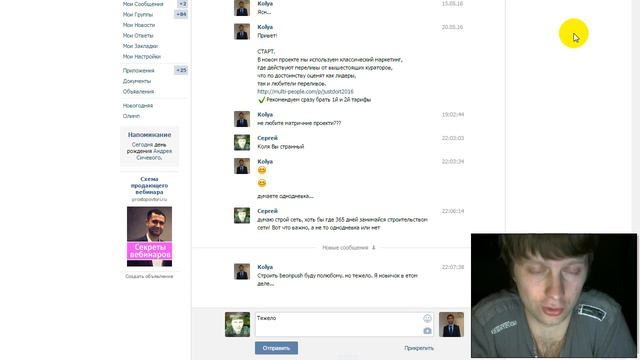Insert an emoji with the smiley icon

(427, 318)
